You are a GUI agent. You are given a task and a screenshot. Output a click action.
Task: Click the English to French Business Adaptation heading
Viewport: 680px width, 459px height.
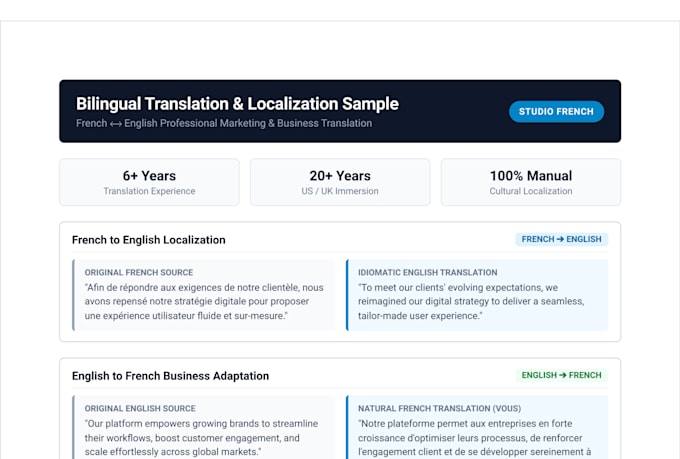pos(170,376)
